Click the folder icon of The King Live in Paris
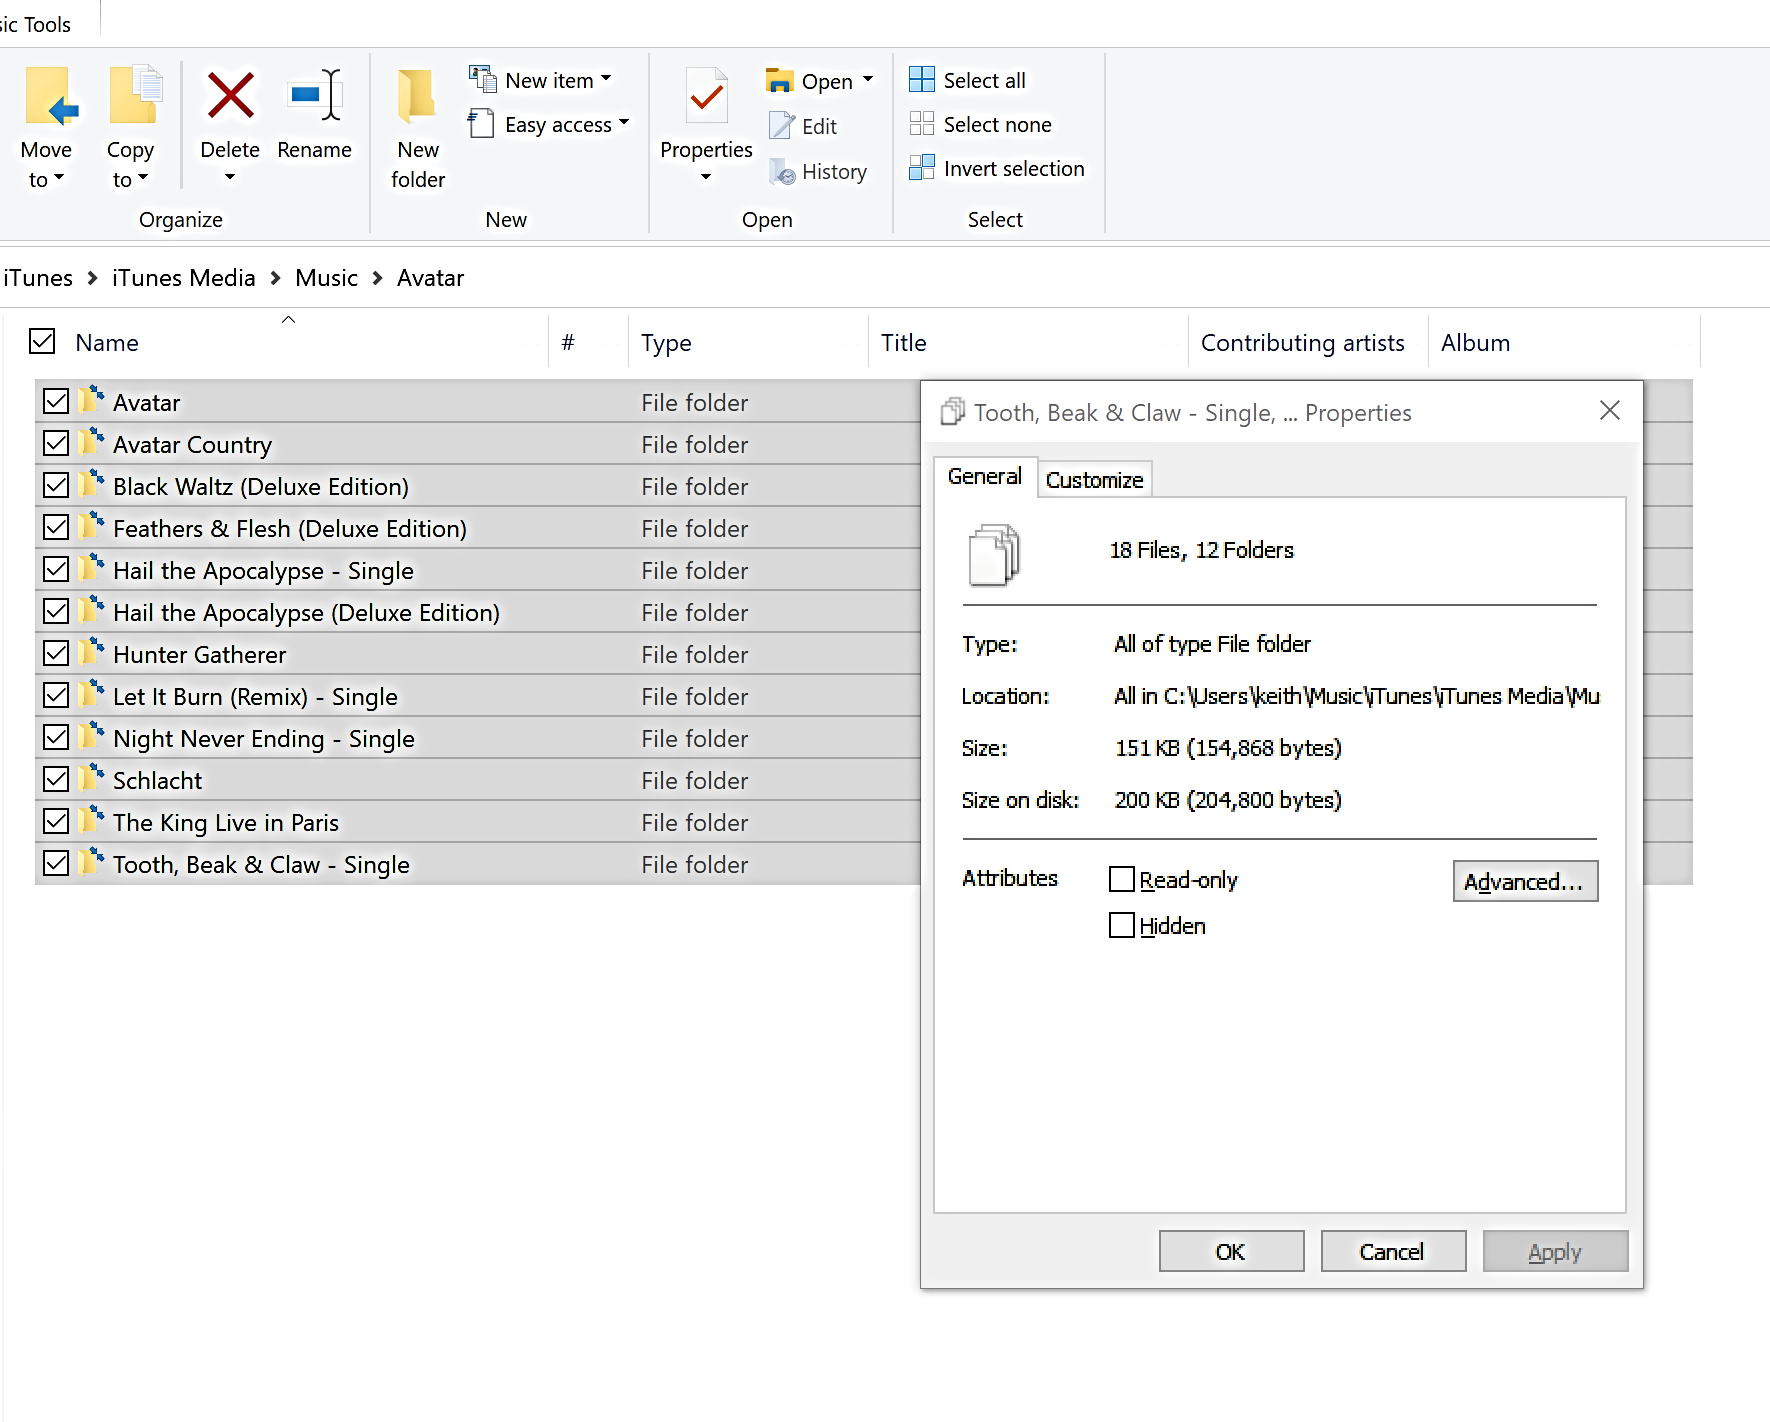 [92, 819]
